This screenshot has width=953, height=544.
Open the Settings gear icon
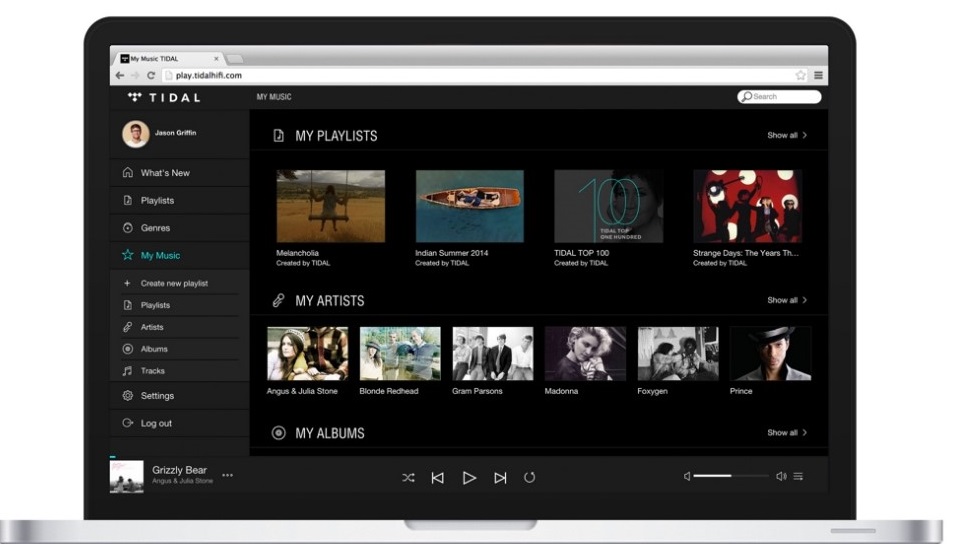(128, 396)
